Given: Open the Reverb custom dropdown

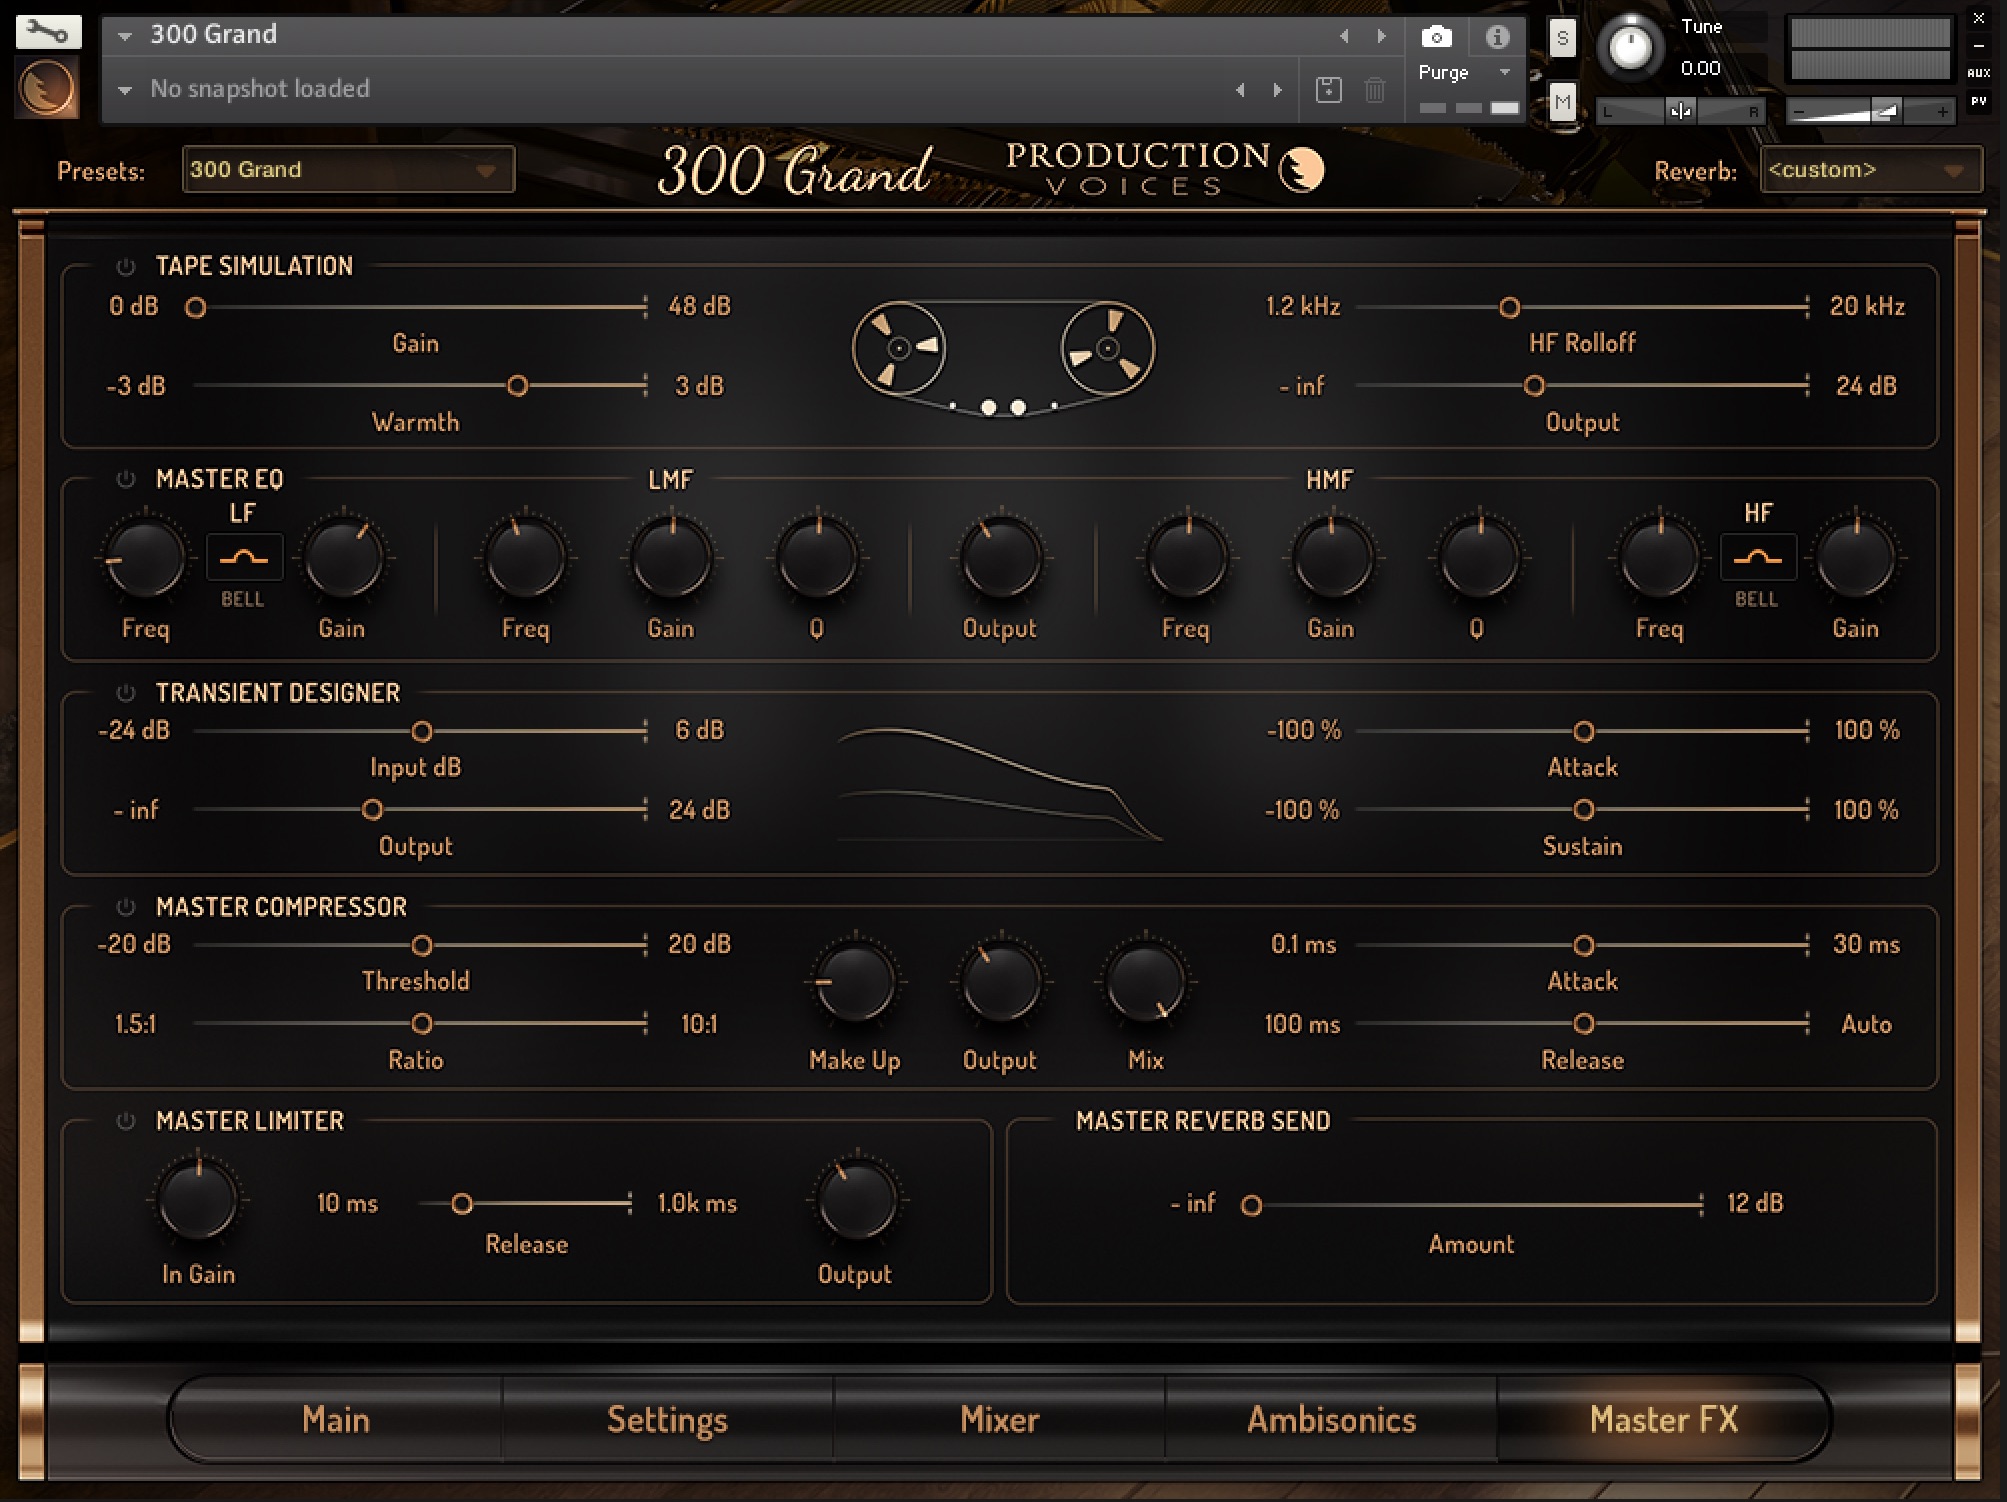Looking at the screenshot, I should coord(1870,169).
